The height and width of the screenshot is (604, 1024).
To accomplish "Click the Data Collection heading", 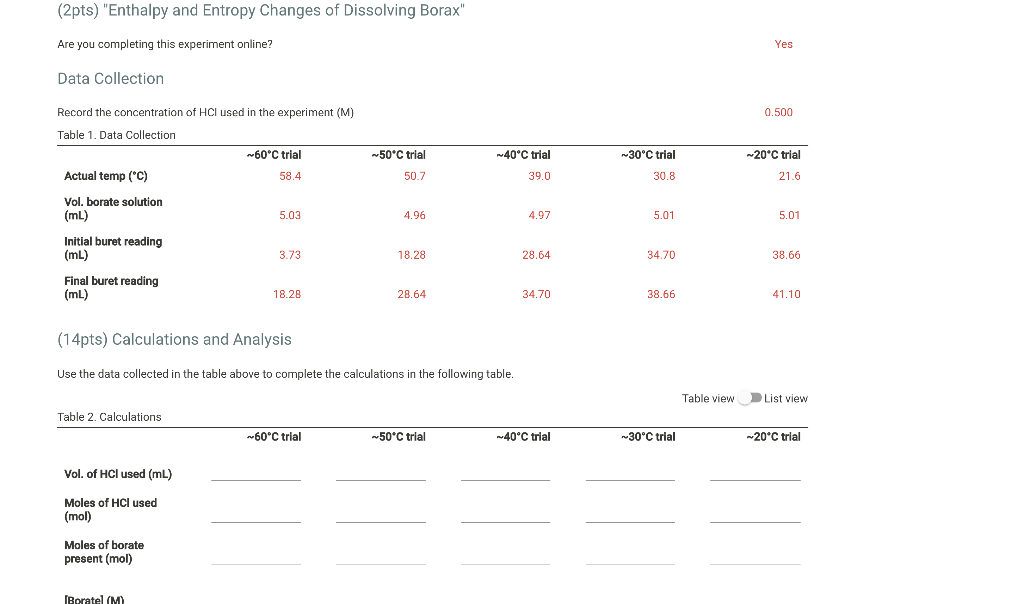I will [x=110, y=79].
